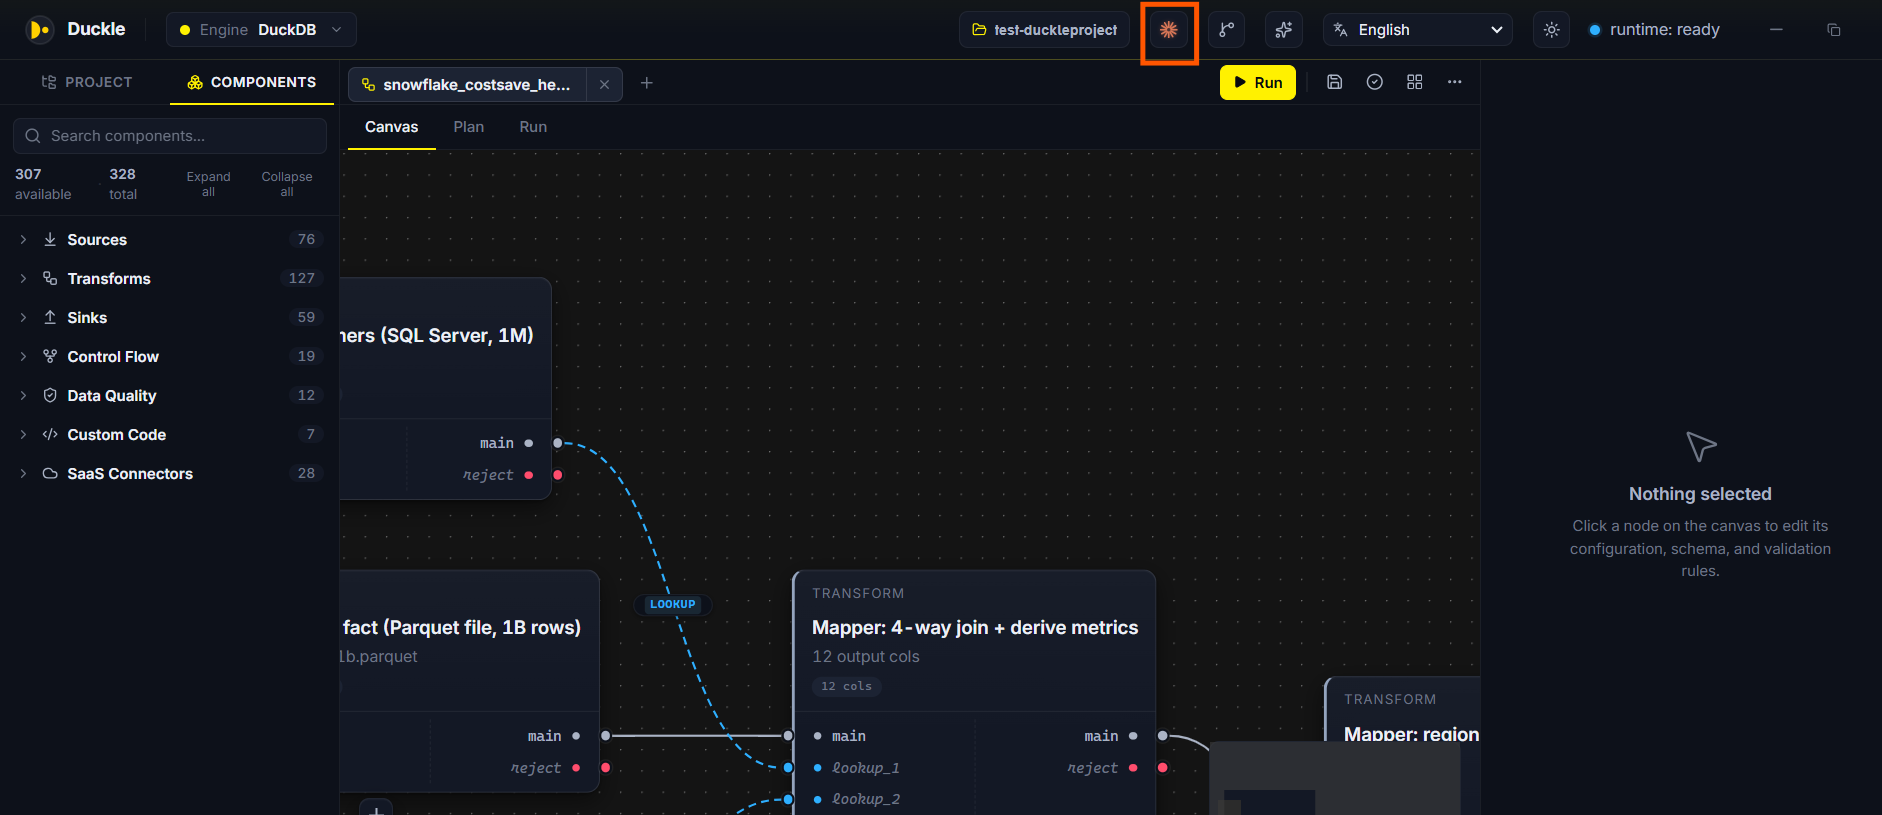The height and width of the screenshot is (815, 1882).
Task: Click lookup_2 input port of Mapper node
Action: point(788,799)
